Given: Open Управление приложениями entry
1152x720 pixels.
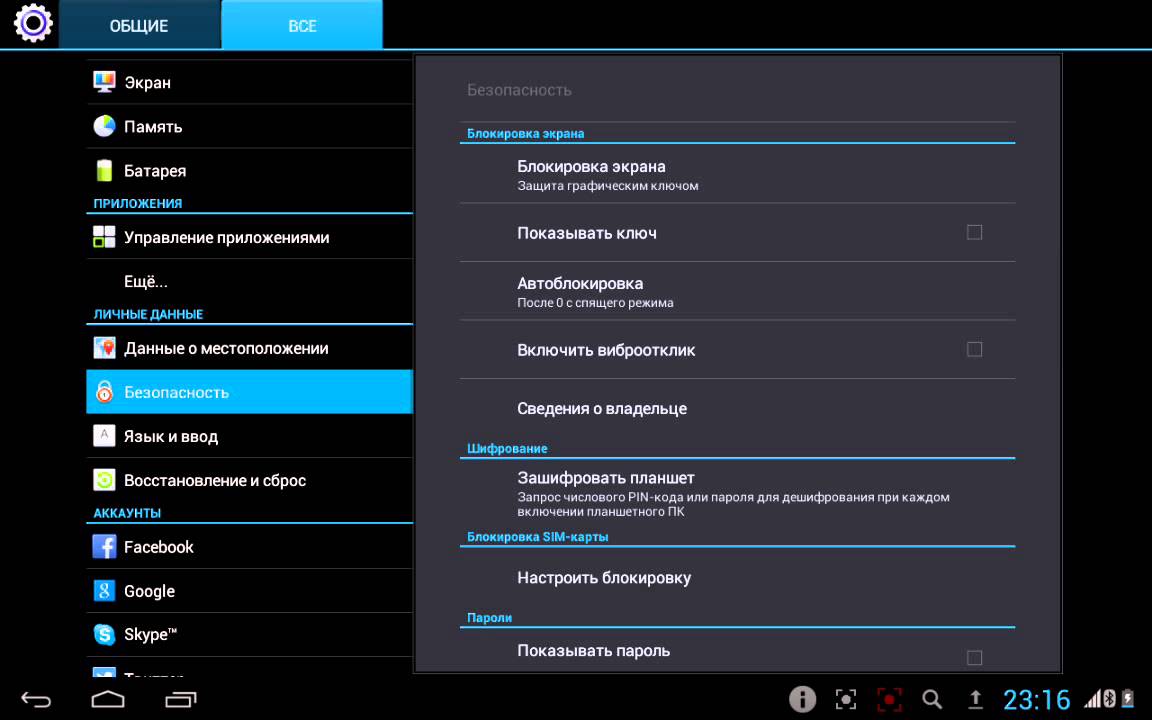Looking at the screenshot, I should 250,237.
